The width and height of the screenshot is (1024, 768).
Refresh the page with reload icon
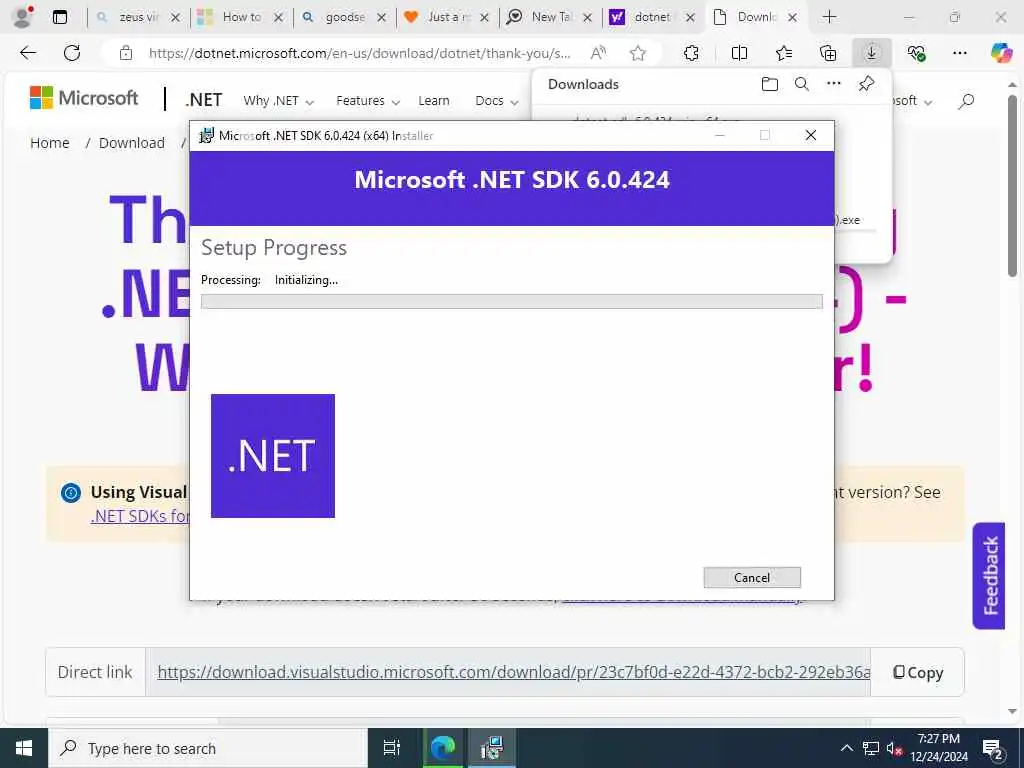72,53
